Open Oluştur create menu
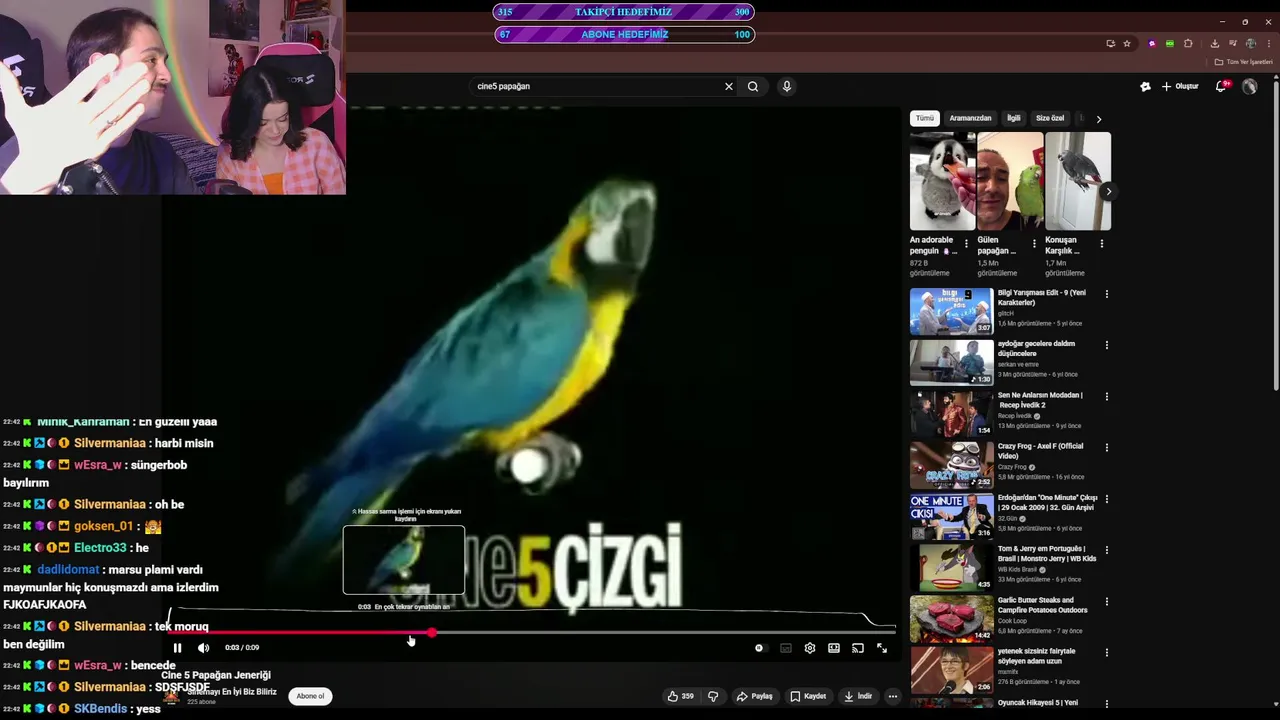The height and width of the screenshot is (720, 1280). click(1180, 86)
